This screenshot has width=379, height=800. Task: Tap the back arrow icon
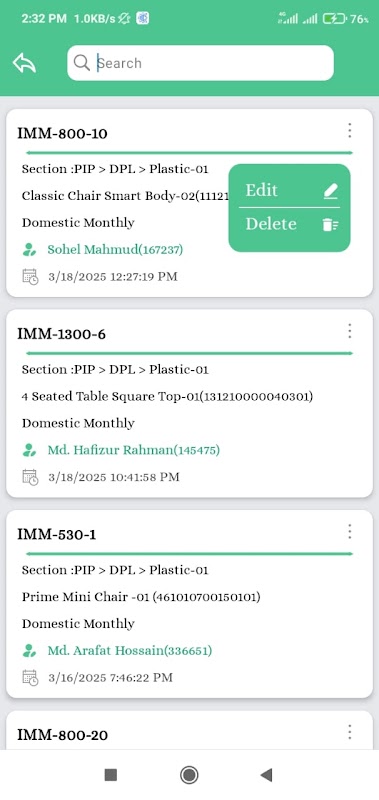(x=24, y=63)
